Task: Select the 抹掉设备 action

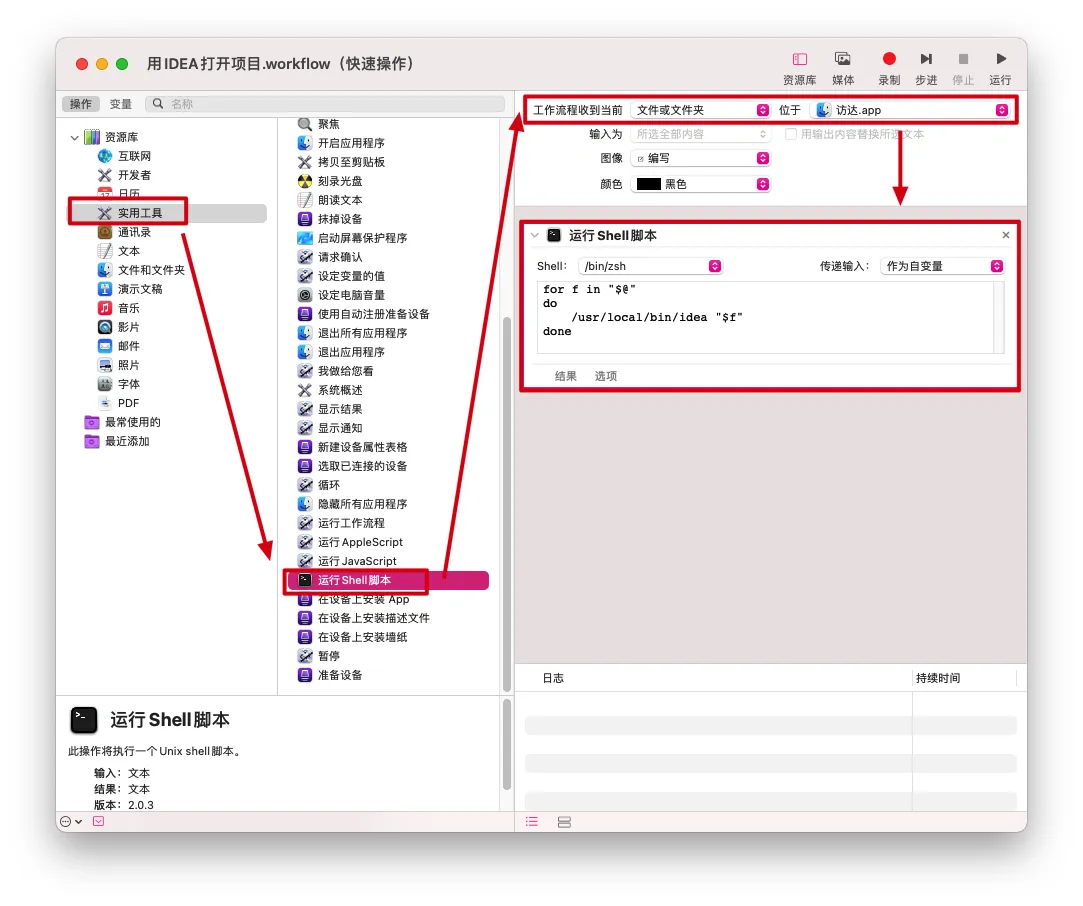Action: 330,219
